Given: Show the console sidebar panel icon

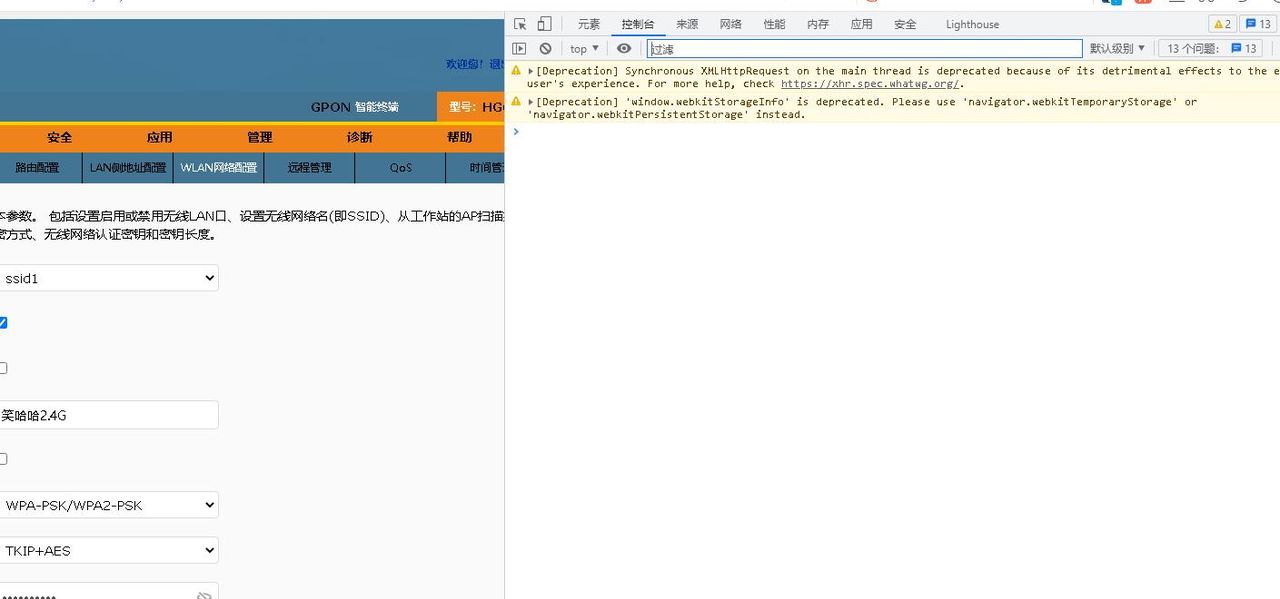Looking at the screenshot, I should pyautogui.click(x=519, y=48).
